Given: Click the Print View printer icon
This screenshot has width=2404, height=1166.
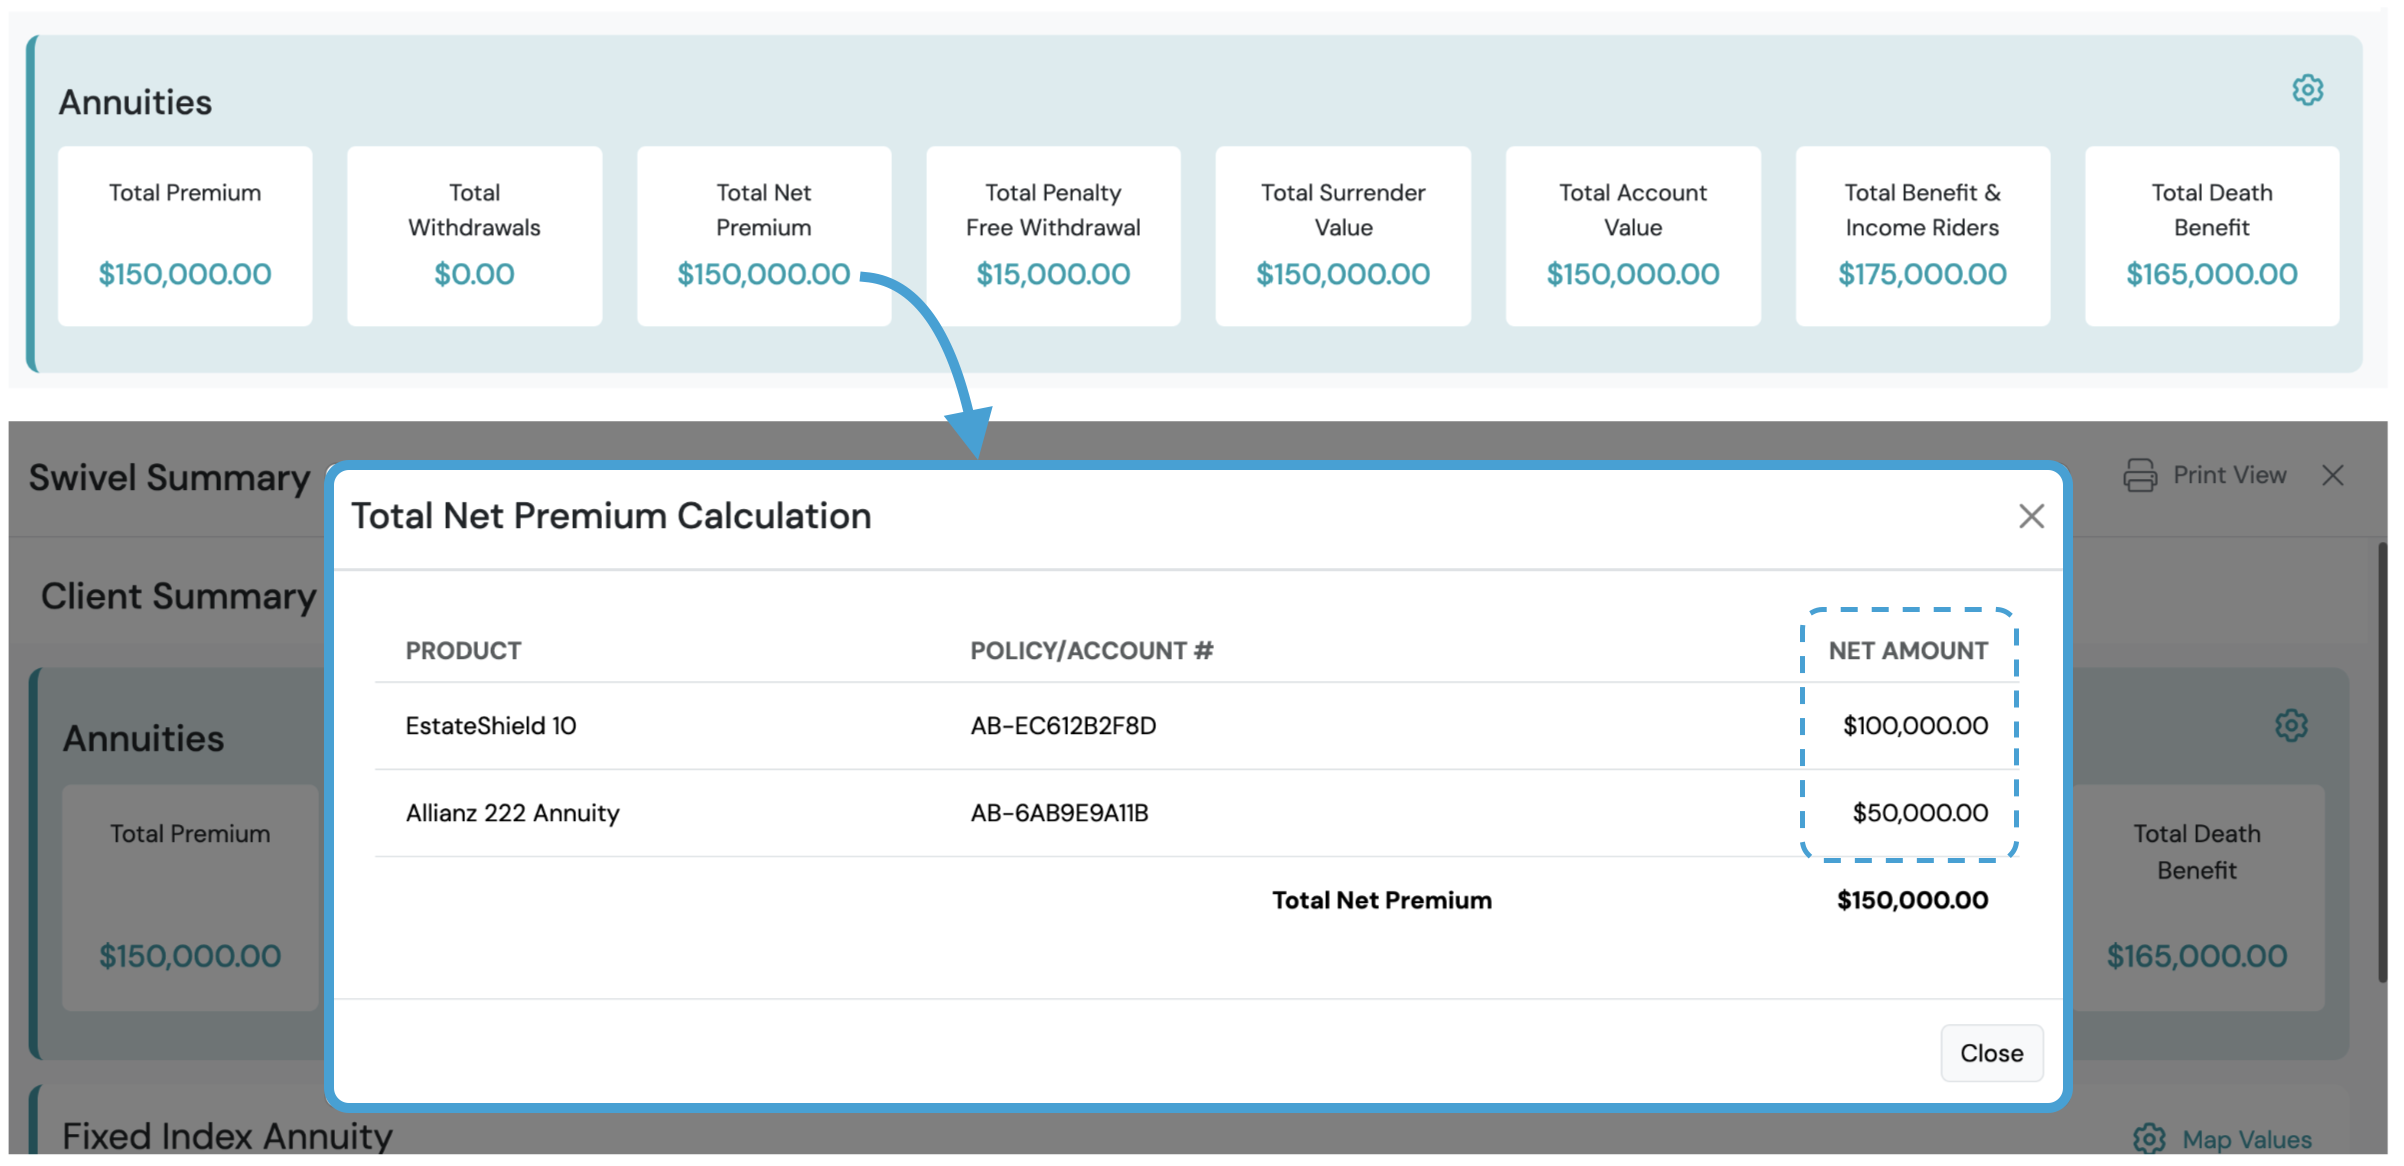Looking at the screenshot, I should [2140, 475].
